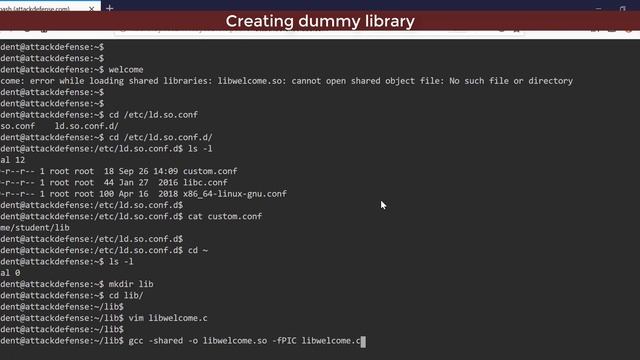640x360 pixels.
Task: Click the 'Sep 26 14:09' timestamp
Action: coord(148,171)
